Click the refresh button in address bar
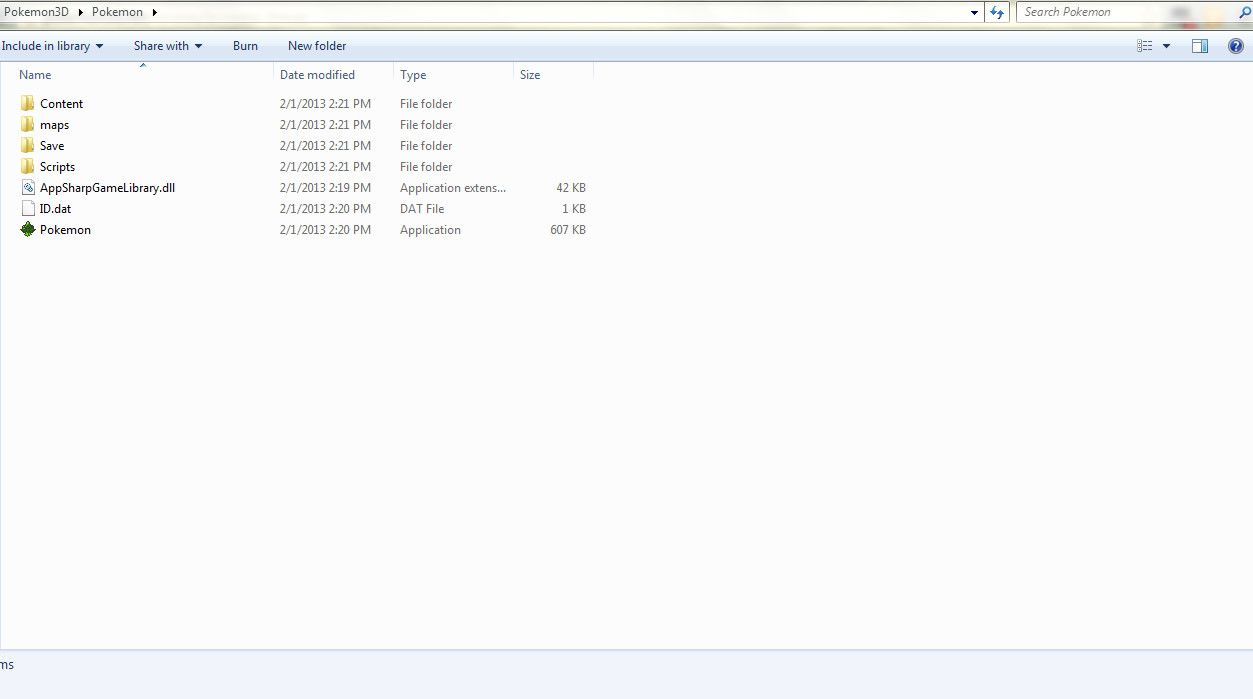Image resolution: width=1253 pixels, height=699 pixels. [997, 12]
